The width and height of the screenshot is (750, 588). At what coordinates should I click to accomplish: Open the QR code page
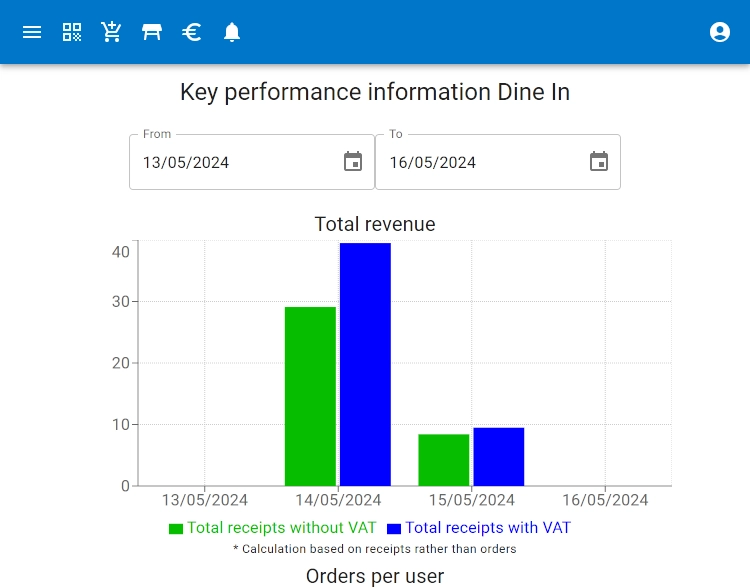click(x=72, y=32)
